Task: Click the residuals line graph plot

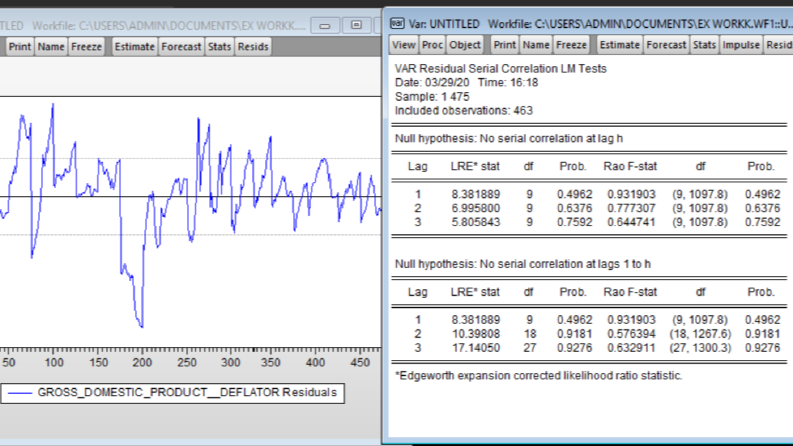Action: (191, 221)
